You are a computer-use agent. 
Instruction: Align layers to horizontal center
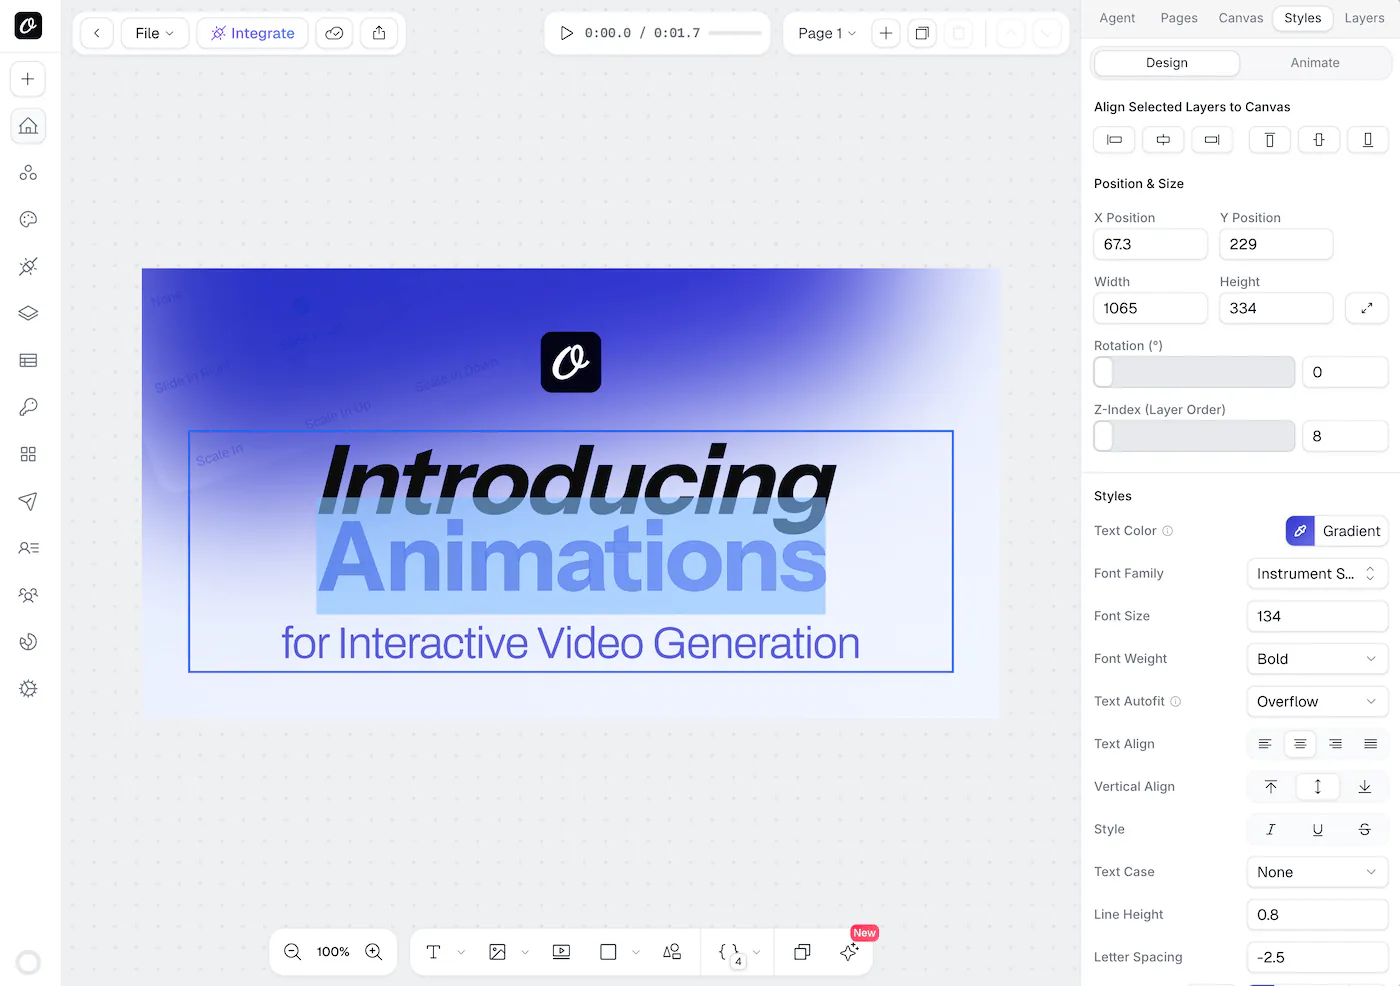[1163, 140]
